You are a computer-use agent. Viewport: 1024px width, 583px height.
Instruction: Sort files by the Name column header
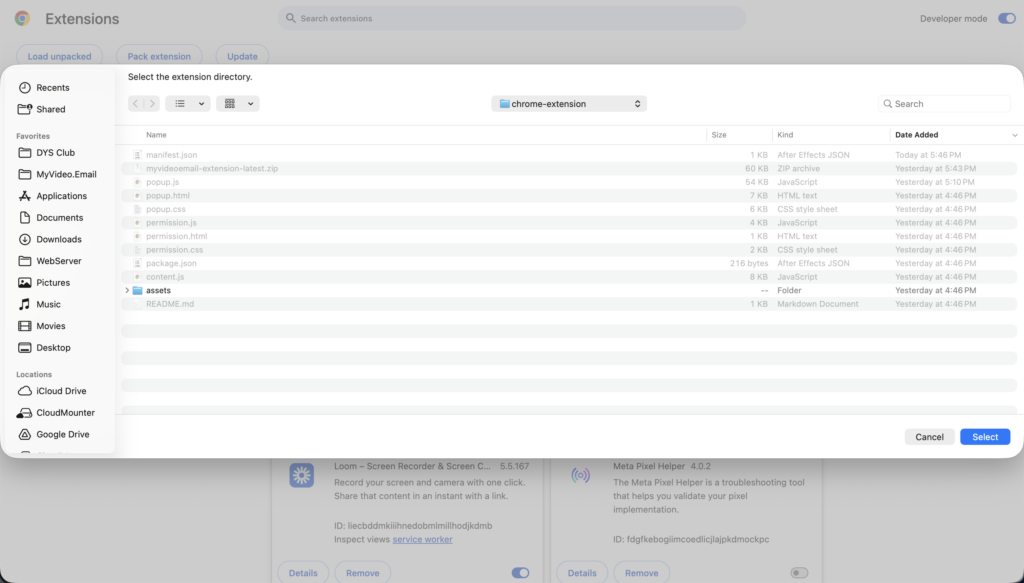coord(156,135)
